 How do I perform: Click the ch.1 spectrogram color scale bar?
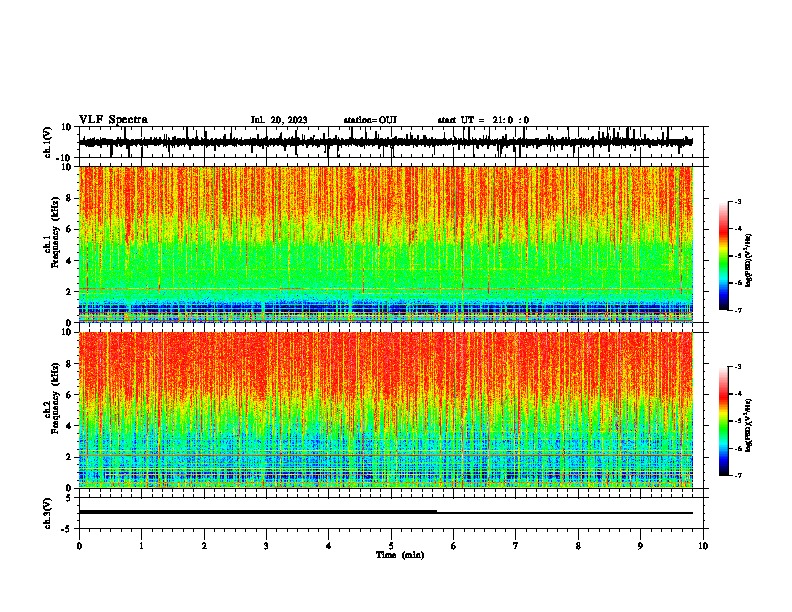[723, 256]
